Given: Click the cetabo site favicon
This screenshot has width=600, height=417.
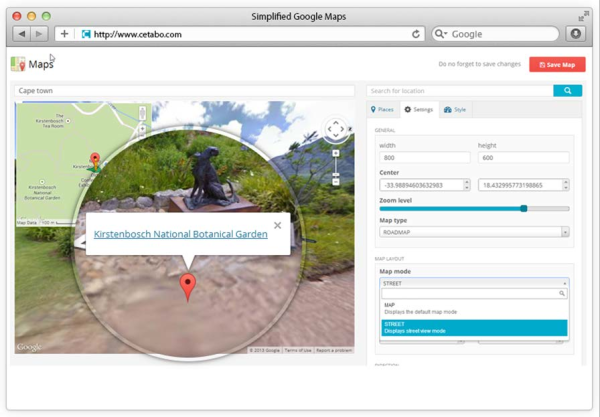Looking at the screenshot, I should click(x=86, y=34).
